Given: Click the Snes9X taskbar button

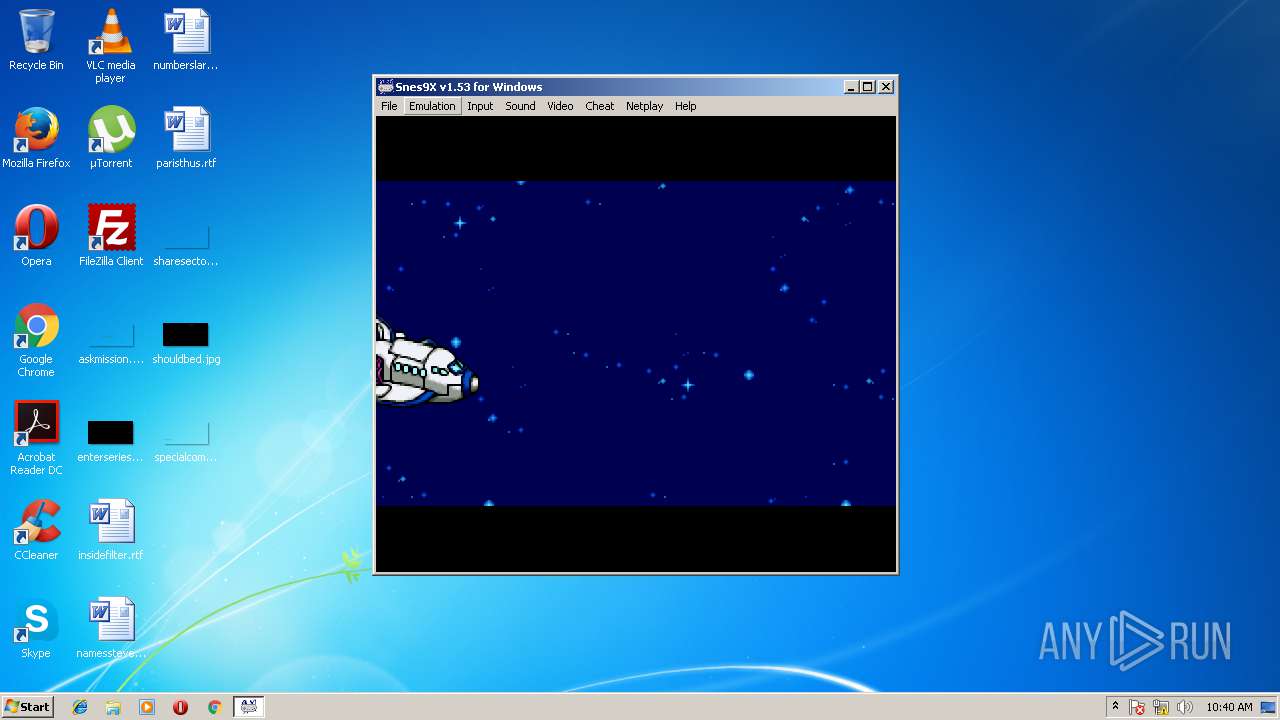Looking at the screenshot, I should 249,707.
